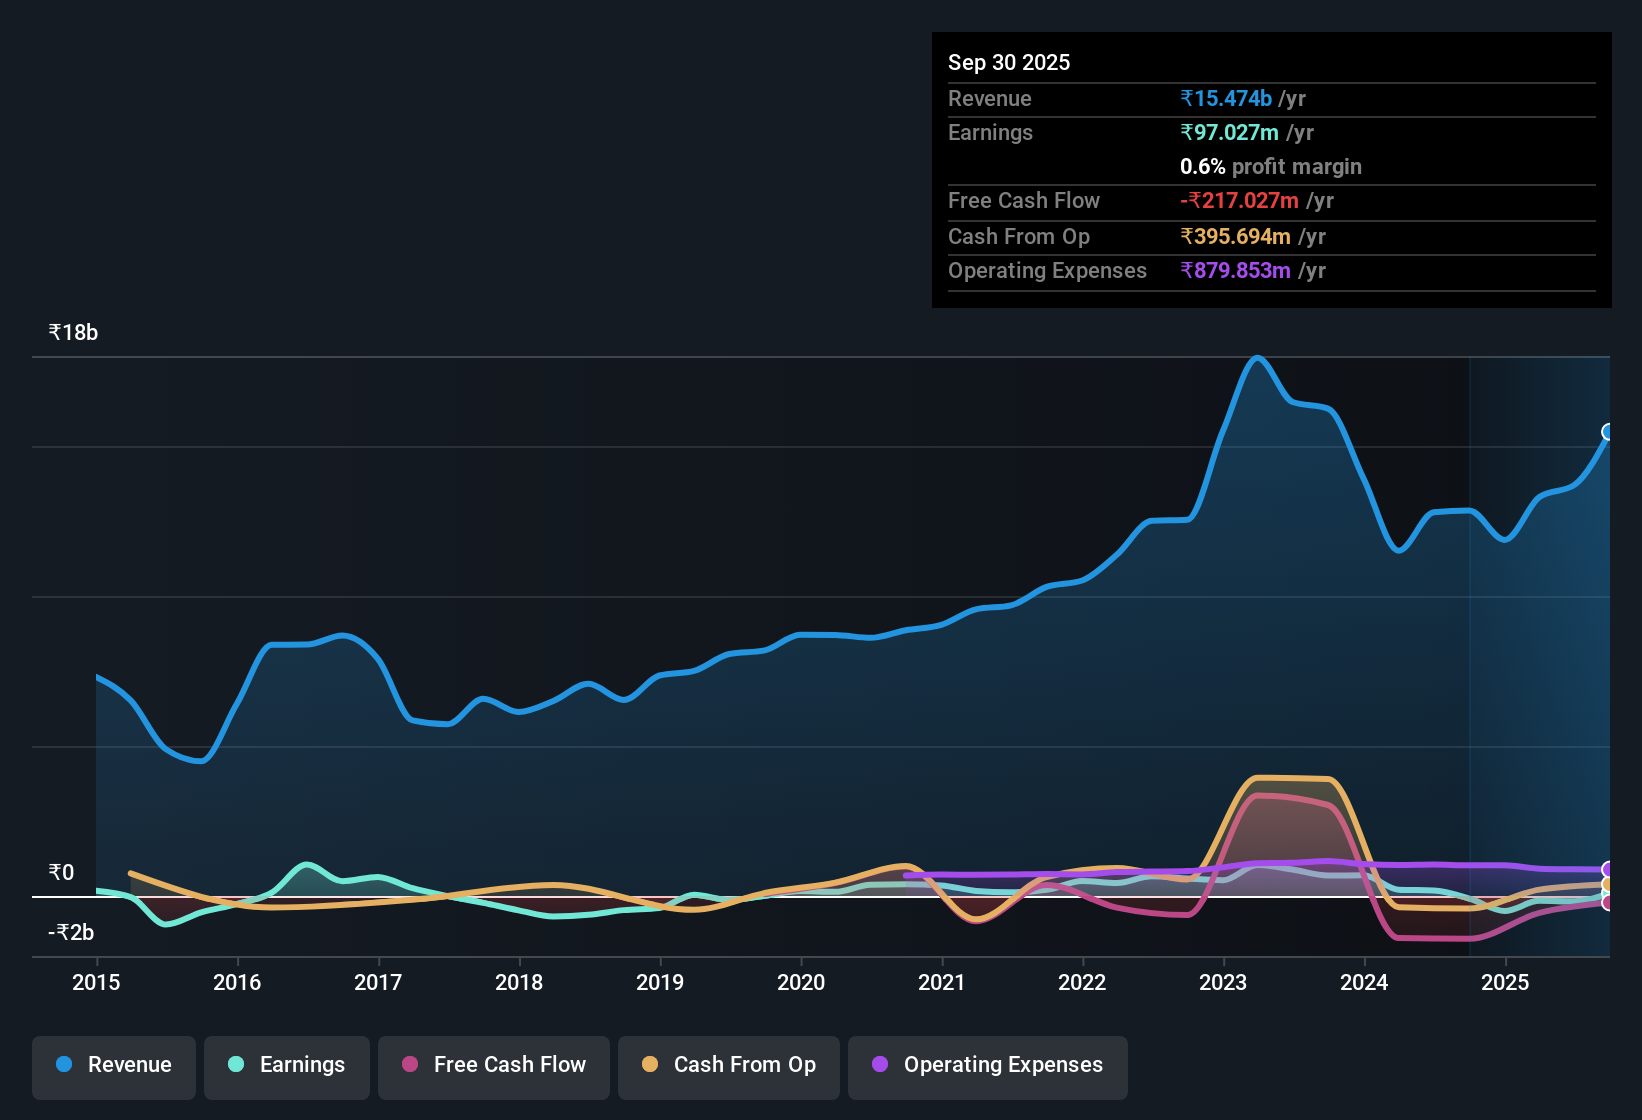Click the orange Cash From Op legend dot

tap(651, 1066)
